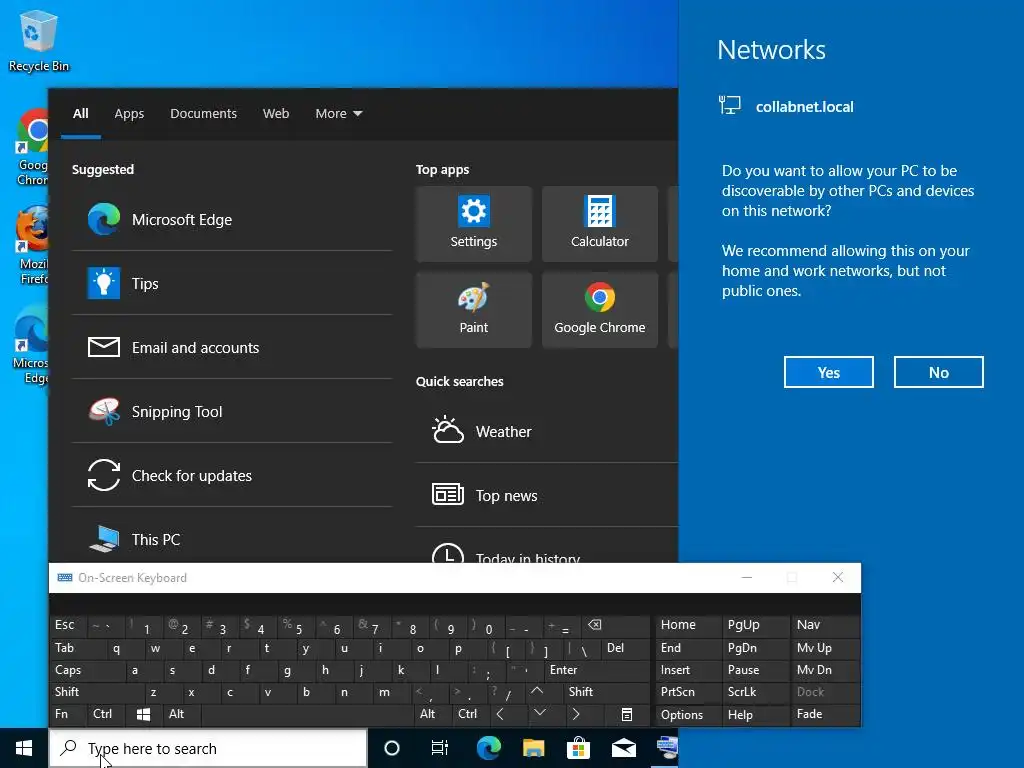This screenshot has width=1024, height=768.
Task: Run the Top news quick search
Action: coord(547,495)
